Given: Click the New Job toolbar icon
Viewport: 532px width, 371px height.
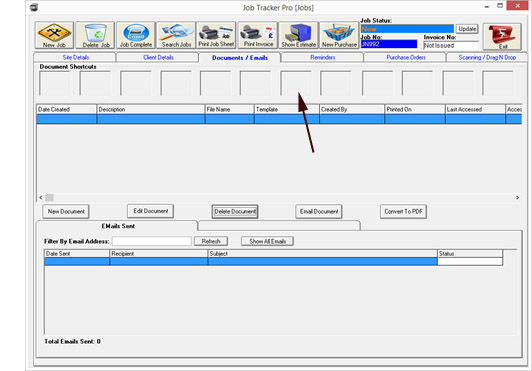Looking at the screenshot, I should pos(54,35).
